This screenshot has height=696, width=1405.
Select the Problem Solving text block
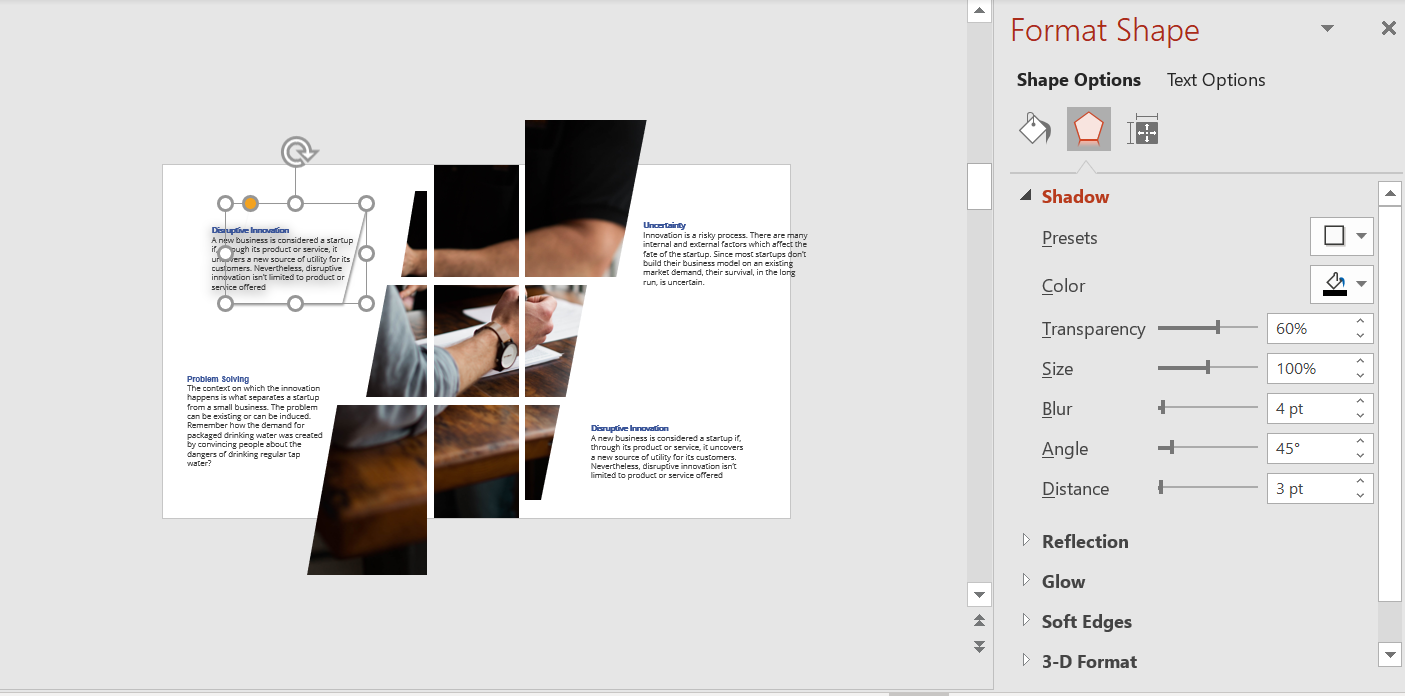255,421
